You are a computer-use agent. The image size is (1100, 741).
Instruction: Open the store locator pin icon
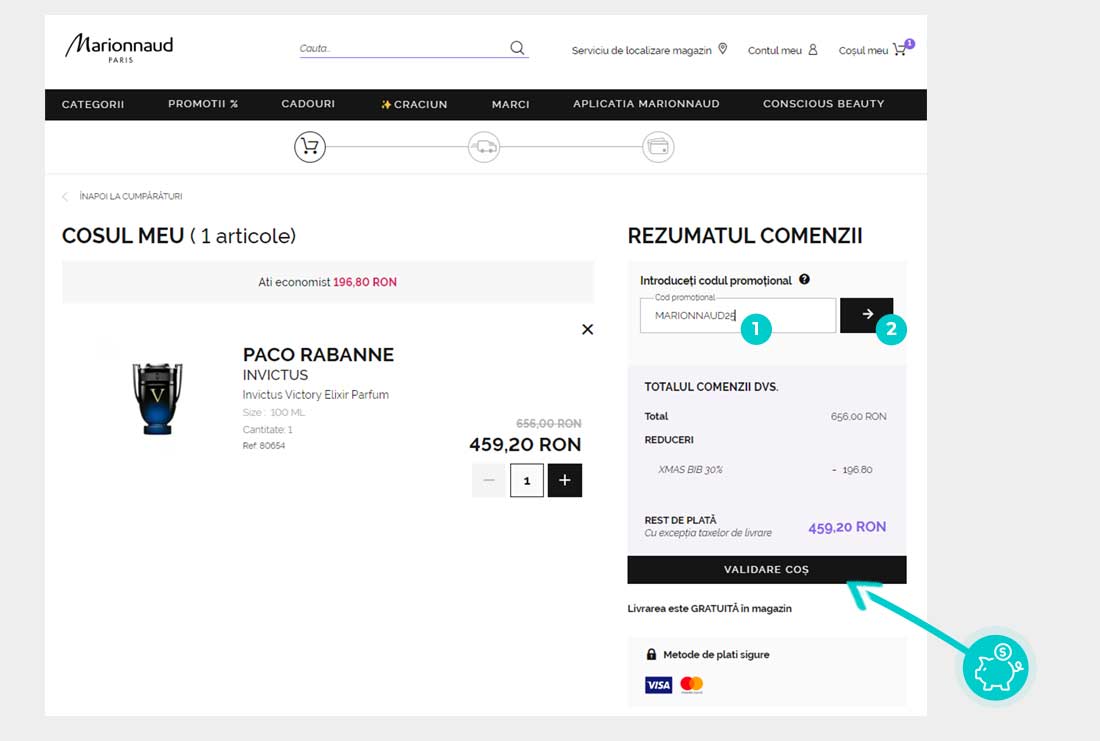pyautogui.click(x=723, y=49)
